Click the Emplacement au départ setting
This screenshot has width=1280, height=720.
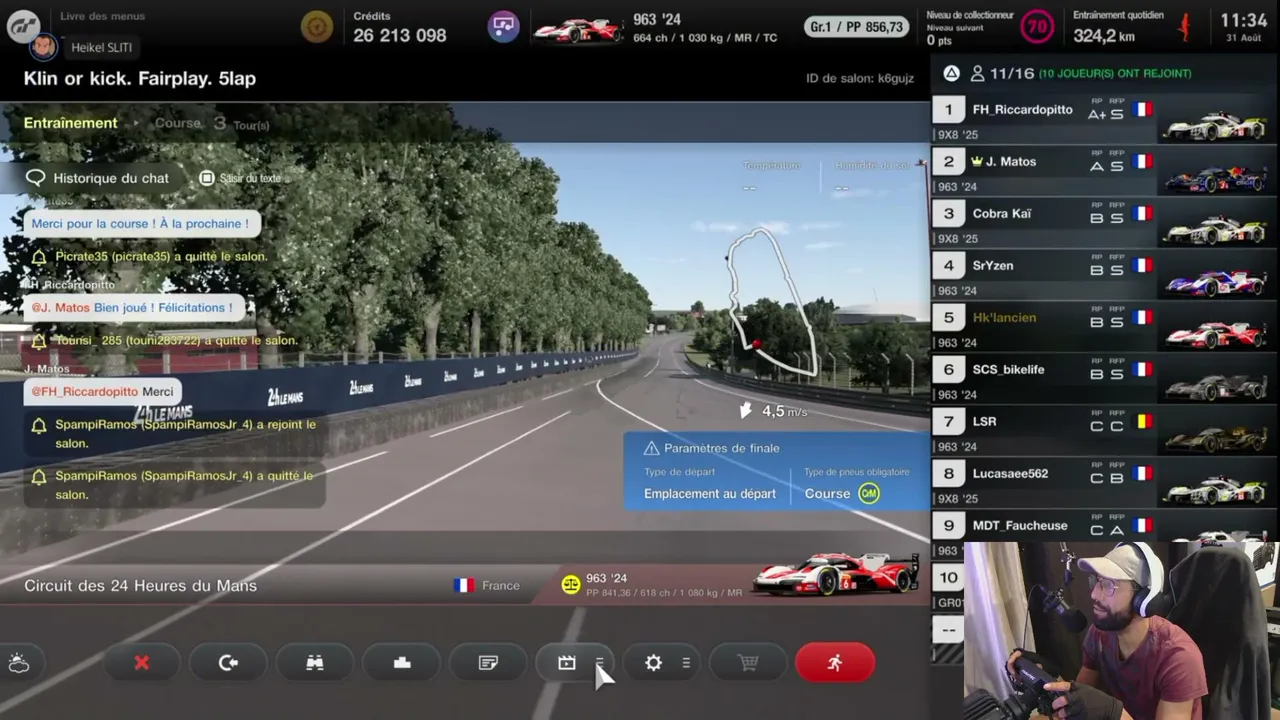(x=710, y=494)
